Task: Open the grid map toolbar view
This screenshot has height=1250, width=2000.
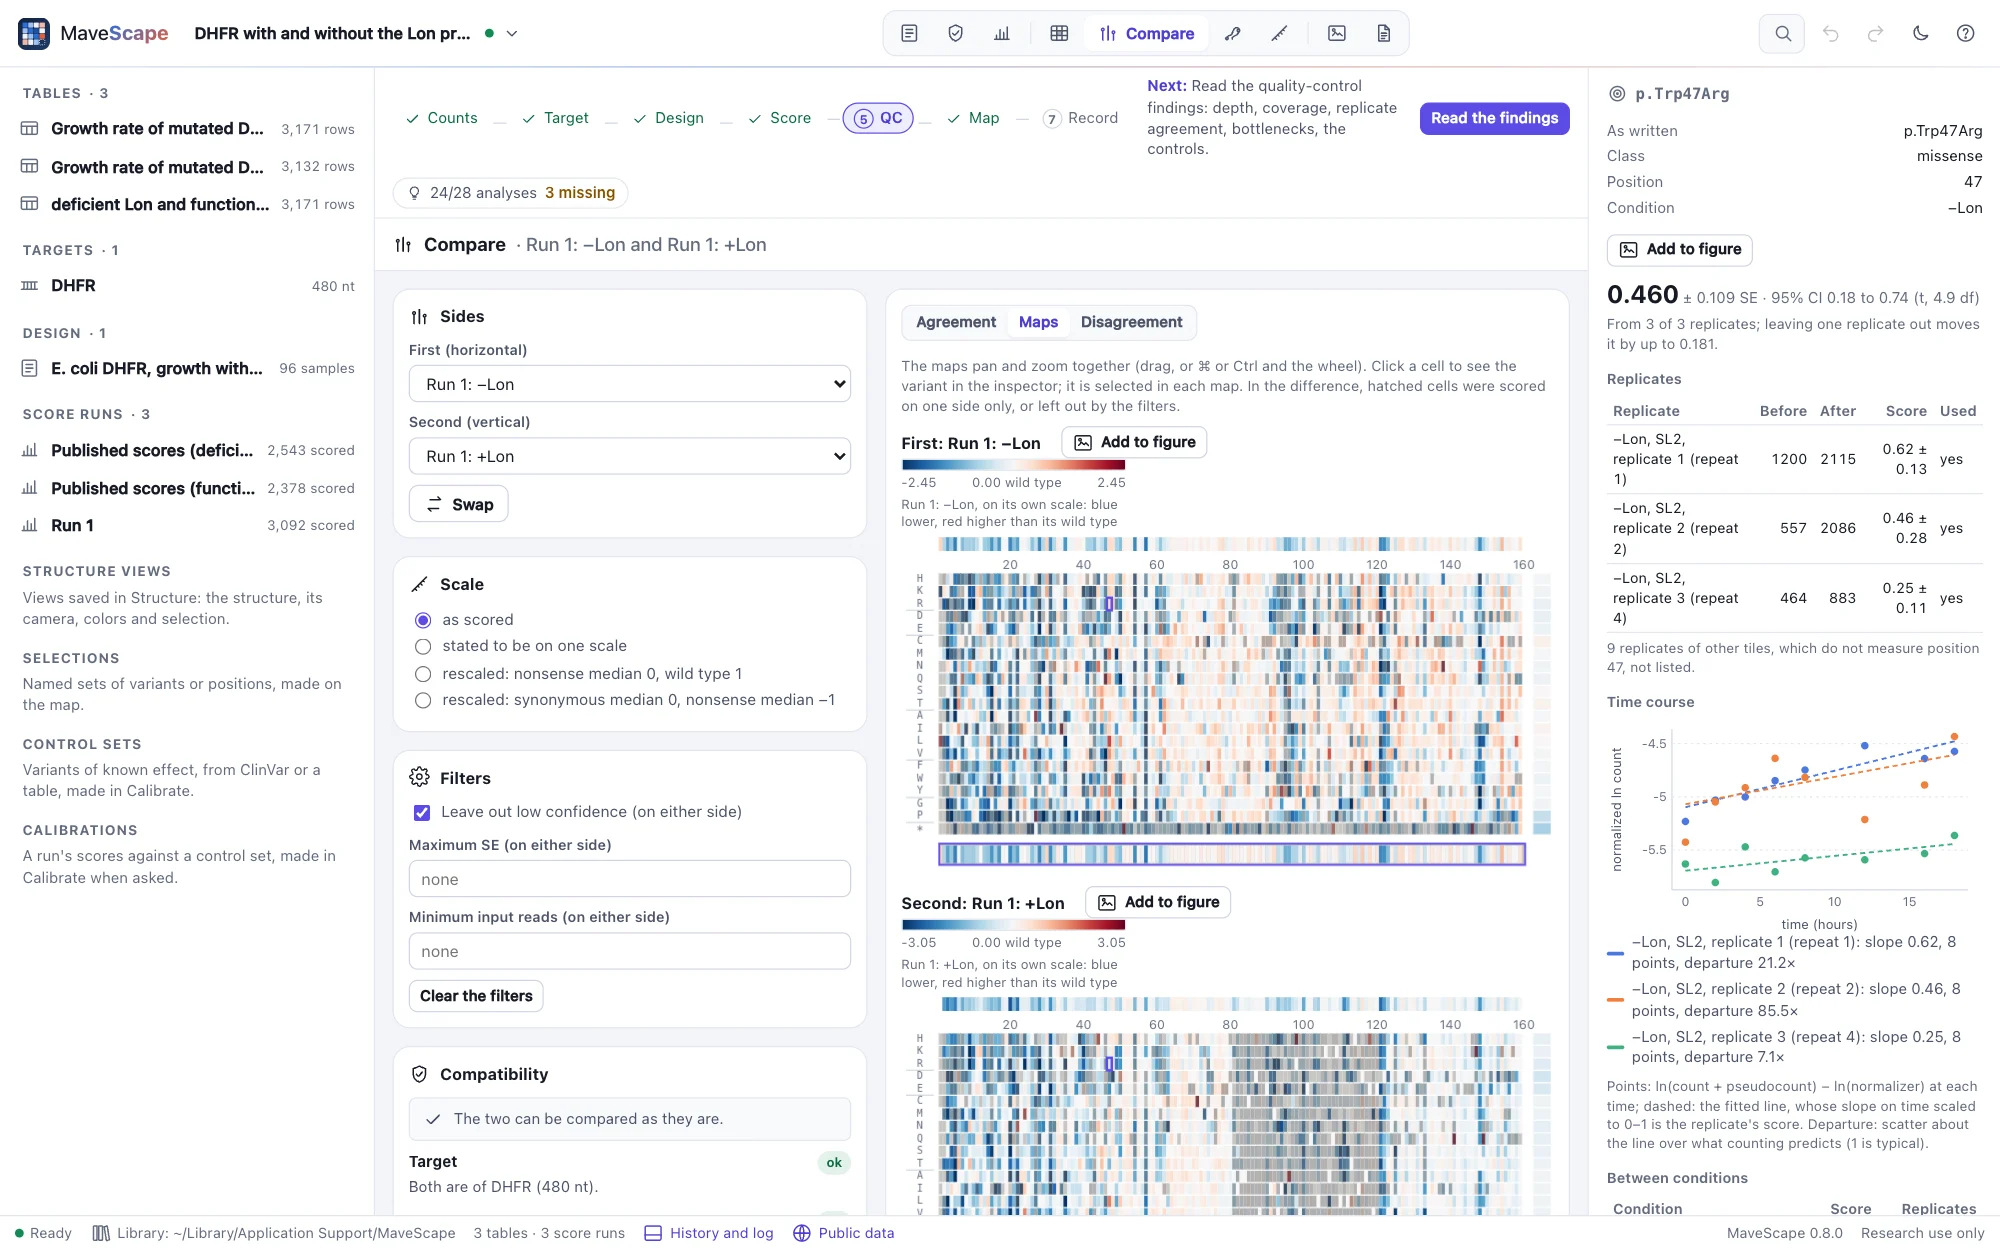Action: pyautogui.click(x=1059, y=34)
